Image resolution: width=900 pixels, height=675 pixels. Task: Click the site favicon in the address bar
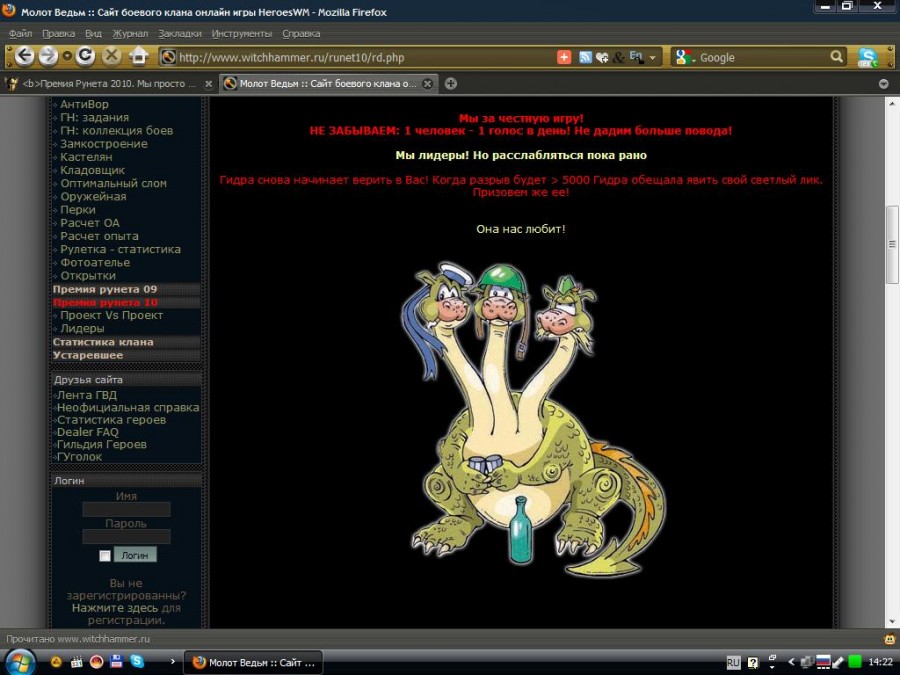[x=168, y=57]
